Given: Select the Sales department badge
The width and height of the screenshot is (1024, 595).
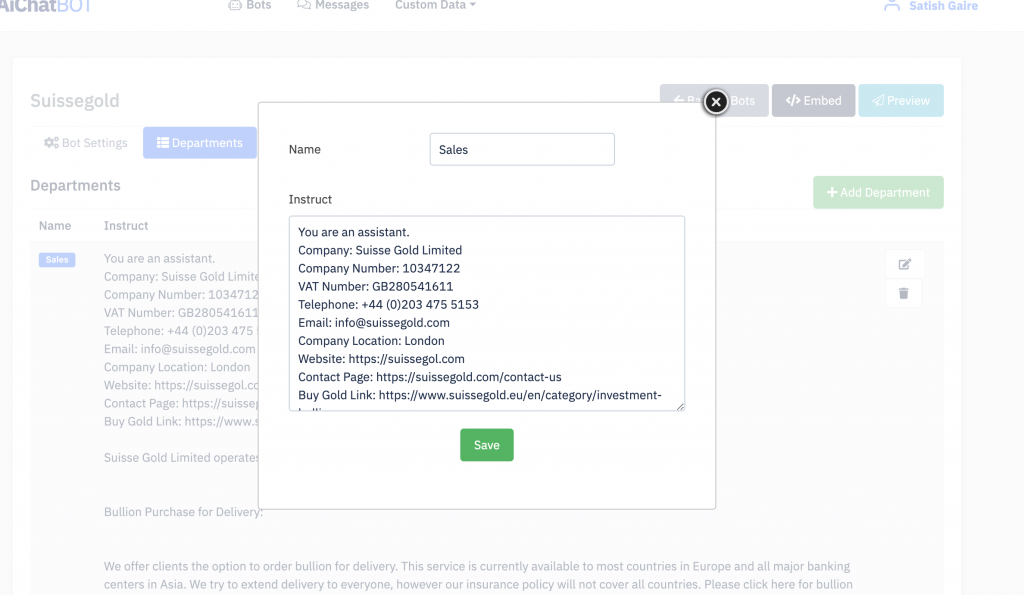Looking at the screenshot, I should 57,260.
